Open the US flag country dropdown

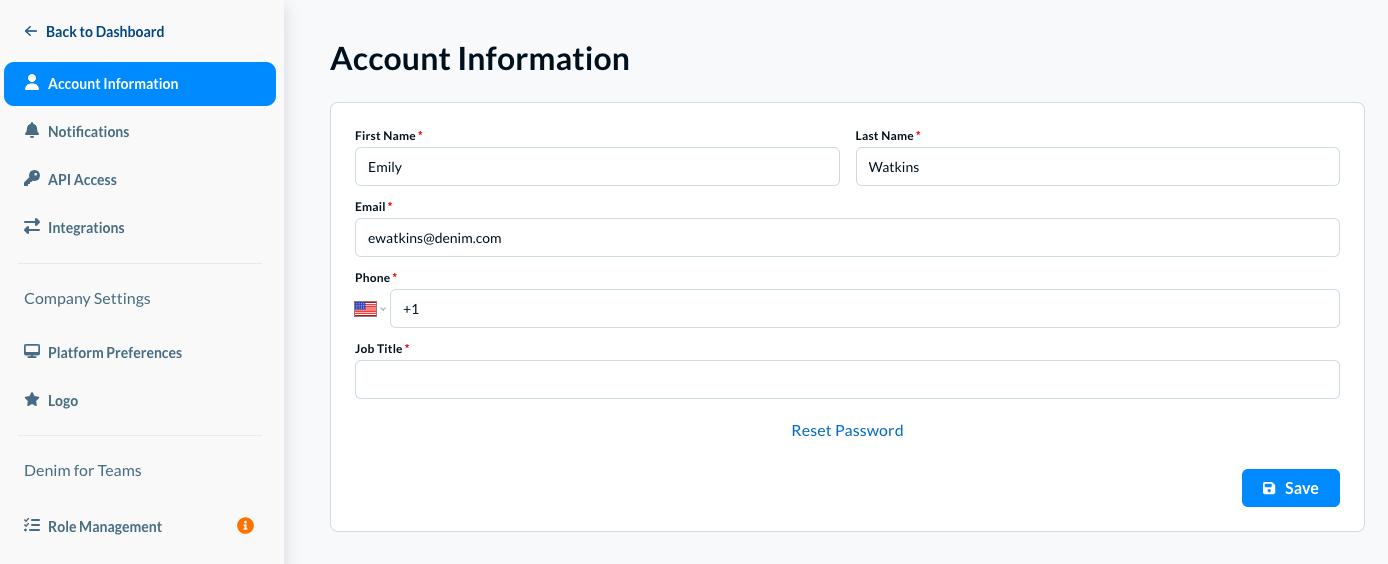pos(370,309)
